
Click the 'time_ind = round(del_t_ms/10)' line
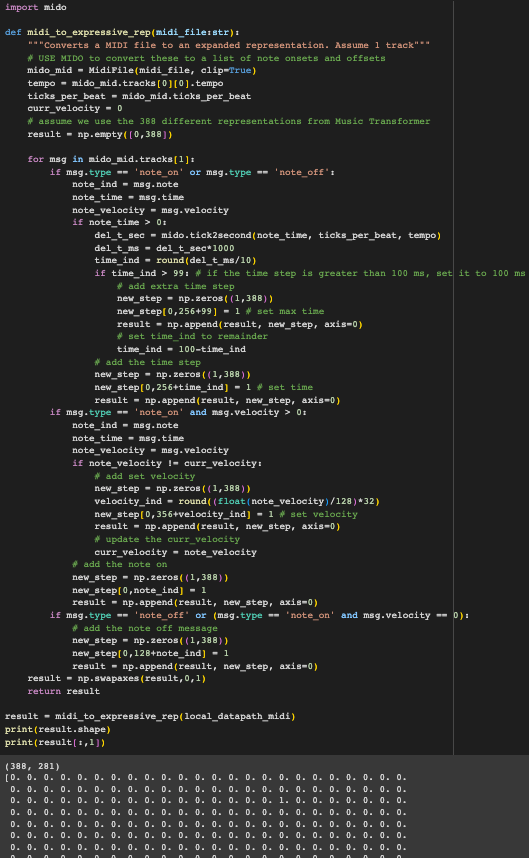click(175, 260)
